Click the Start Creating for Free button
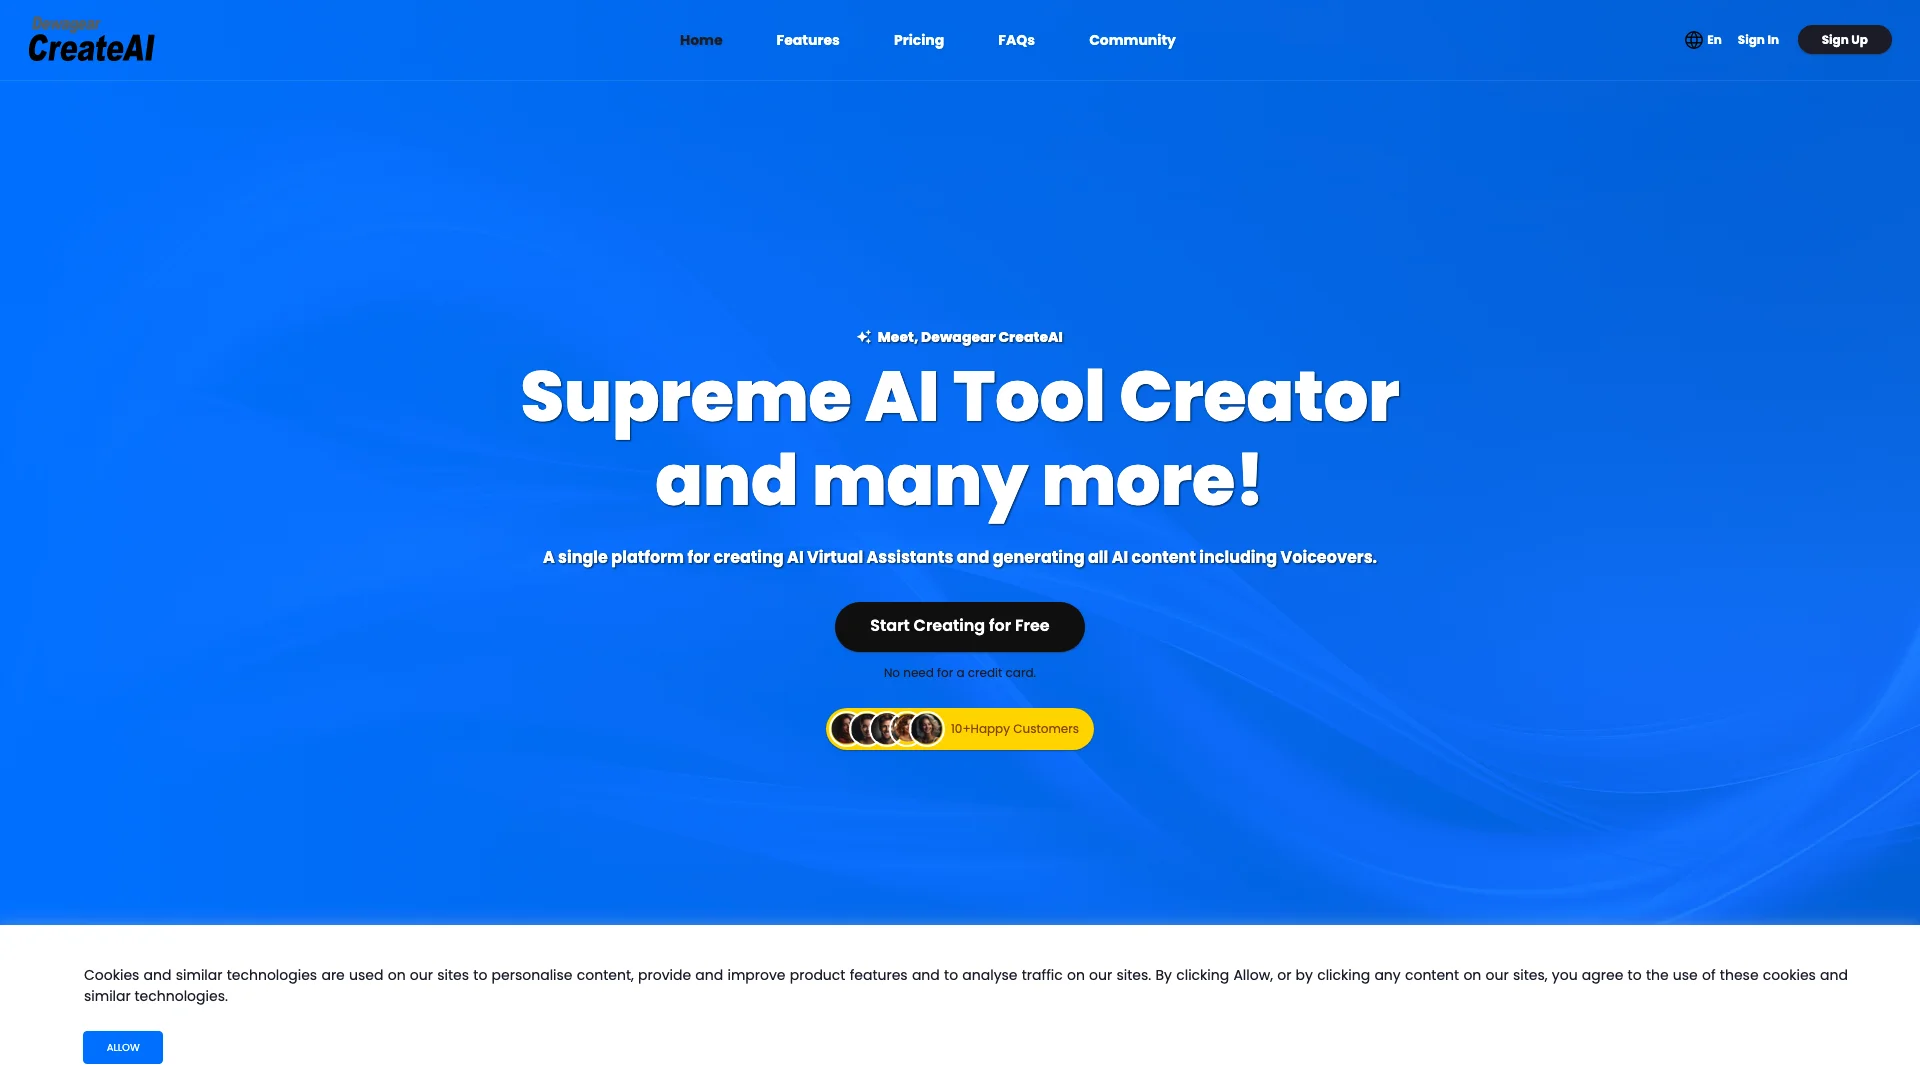The height and width of the screenshot is (1080, 1920). tap(960, 626)
